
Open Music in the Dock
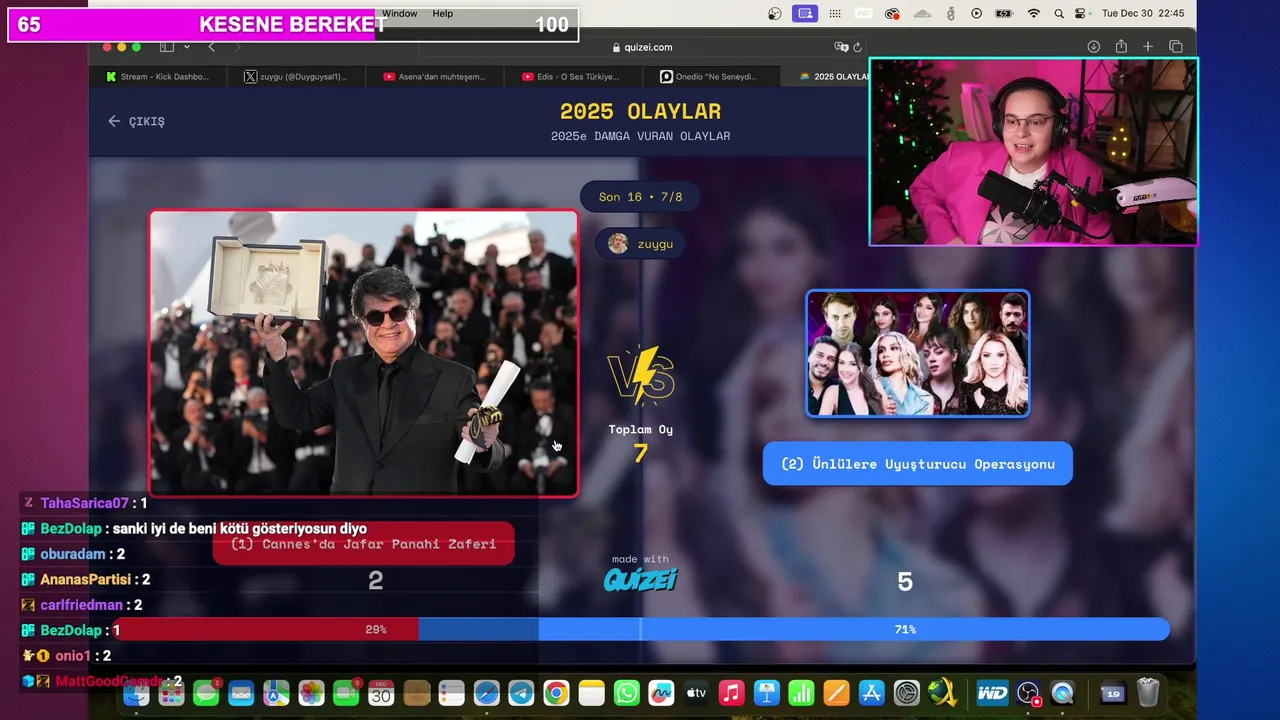tap(731, 693)
